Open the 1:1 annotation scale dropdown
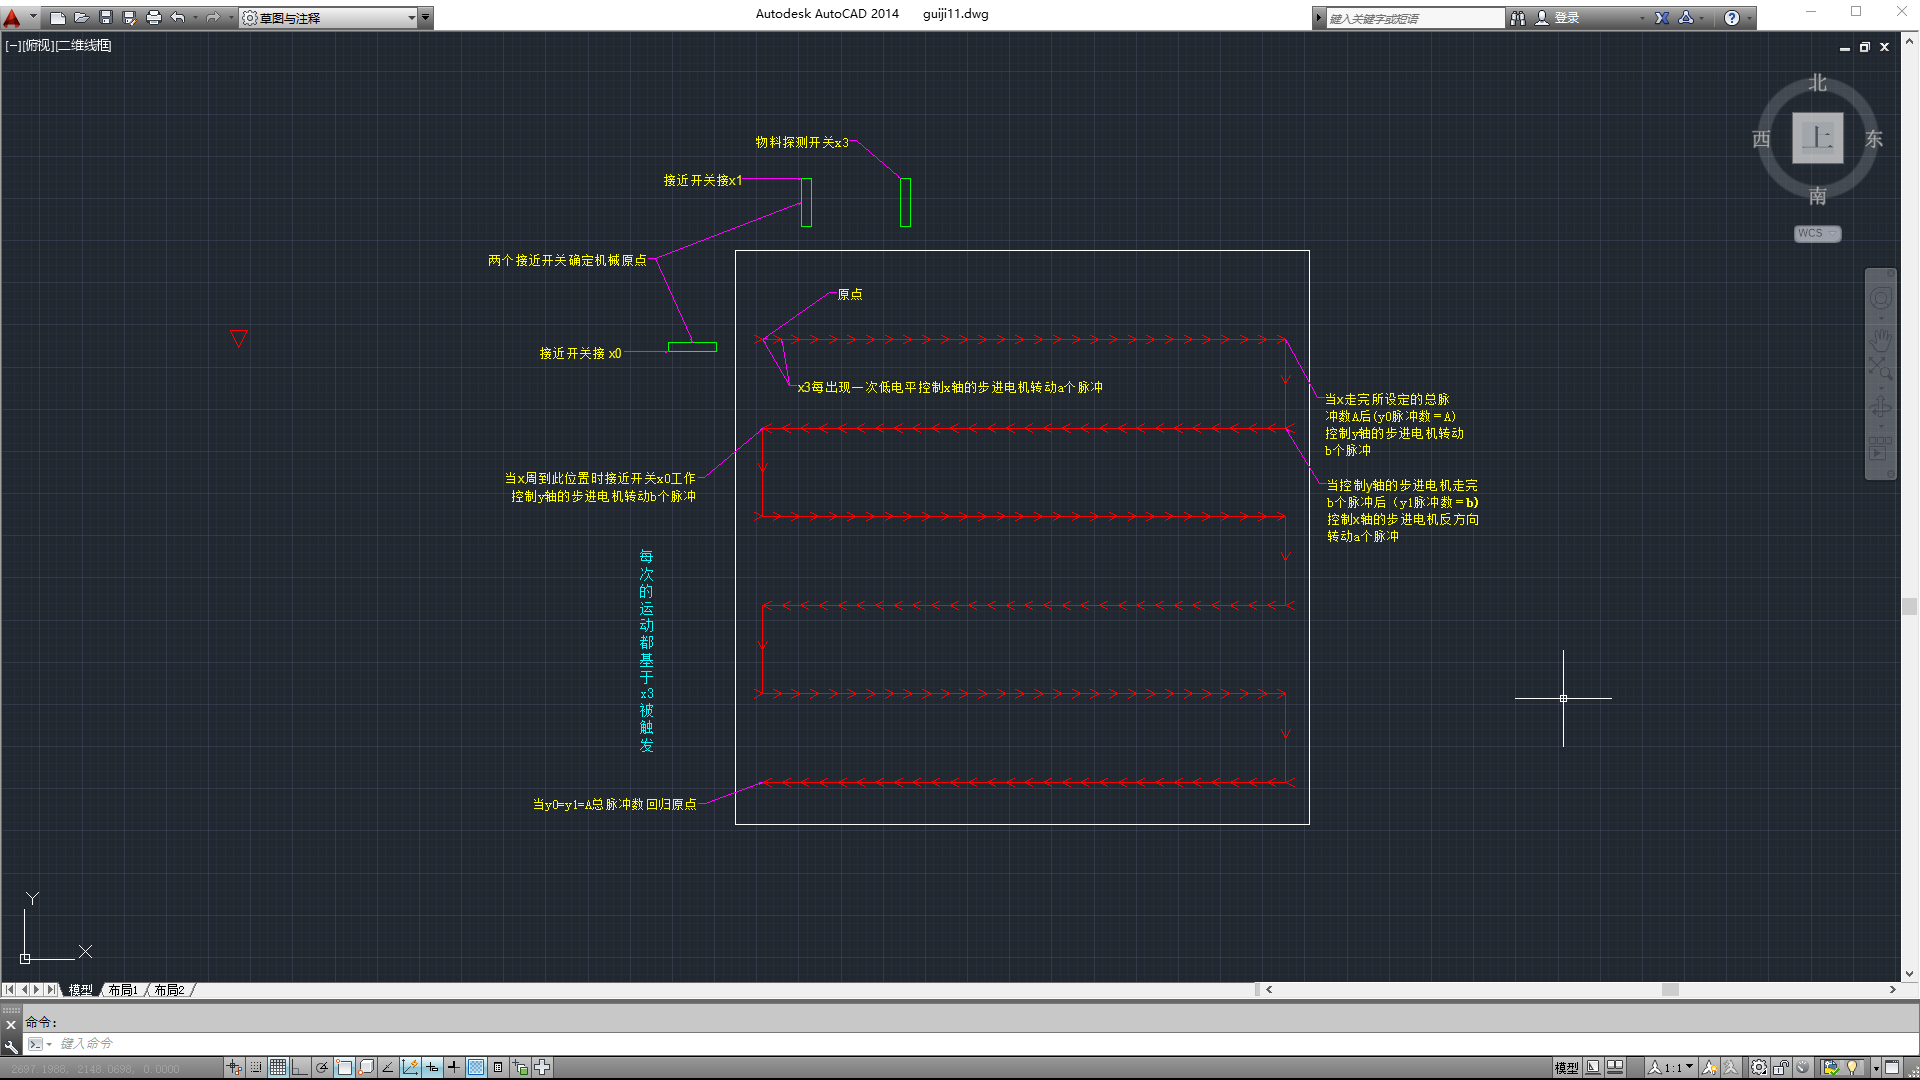This screenshot has width=1920, height=1080. click(1678, 1067)
